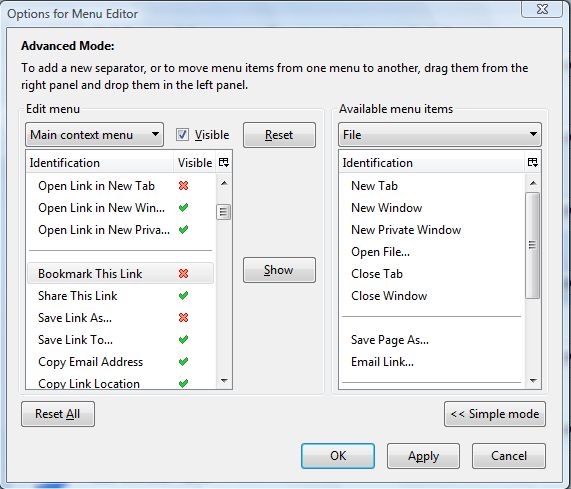Select Save Page As in available items list
Image resolution: width=571 pixels, height=489 pixels.
pyautogui.click(x=390, y=340)
